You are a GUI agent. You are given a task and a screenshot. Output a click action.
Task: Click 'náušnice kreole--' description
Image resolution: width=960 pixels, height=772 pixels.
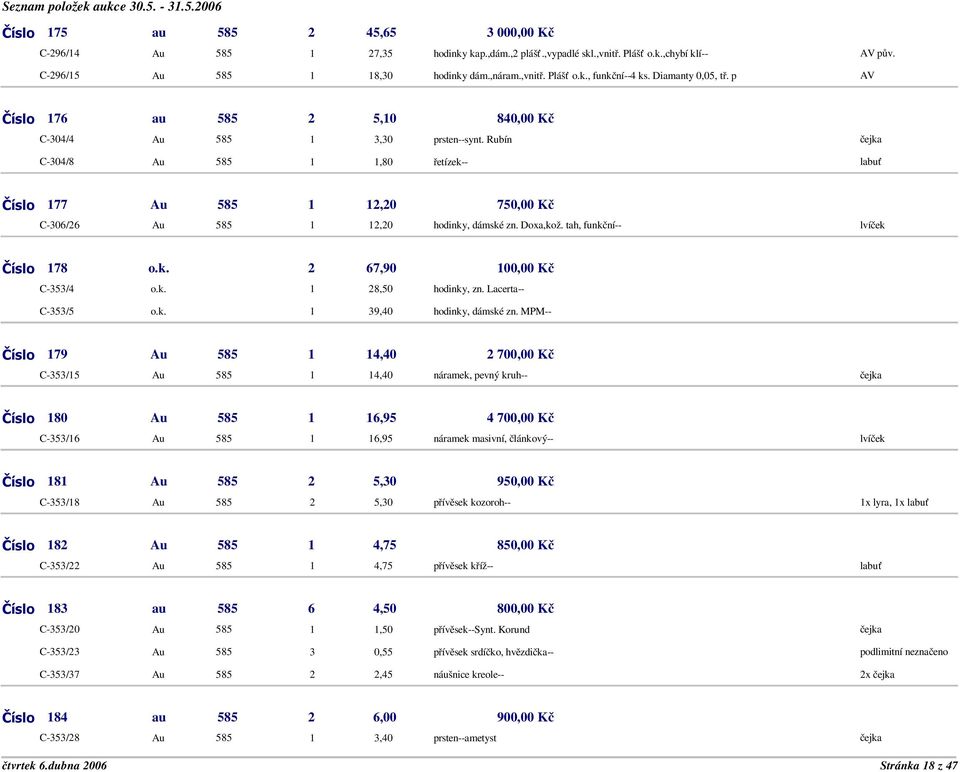[468, 674]
